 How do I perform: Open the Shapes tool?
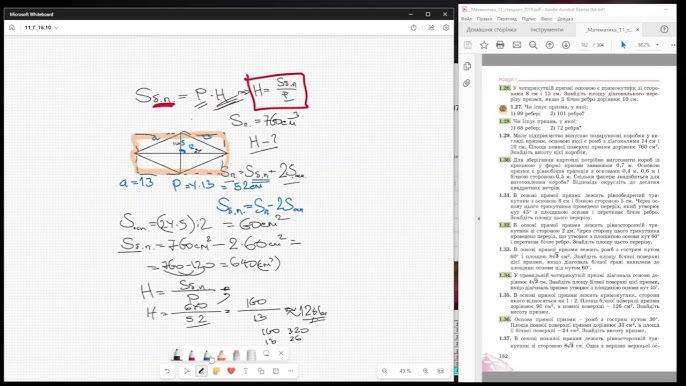[x=261, y=371]
